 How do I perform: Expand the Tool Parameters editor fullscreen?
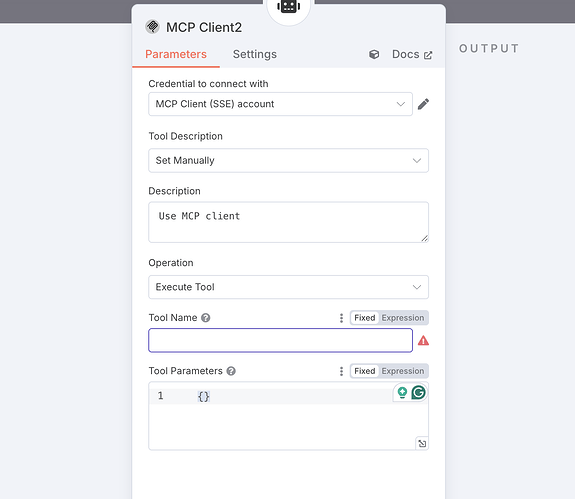tap(422, 444)
